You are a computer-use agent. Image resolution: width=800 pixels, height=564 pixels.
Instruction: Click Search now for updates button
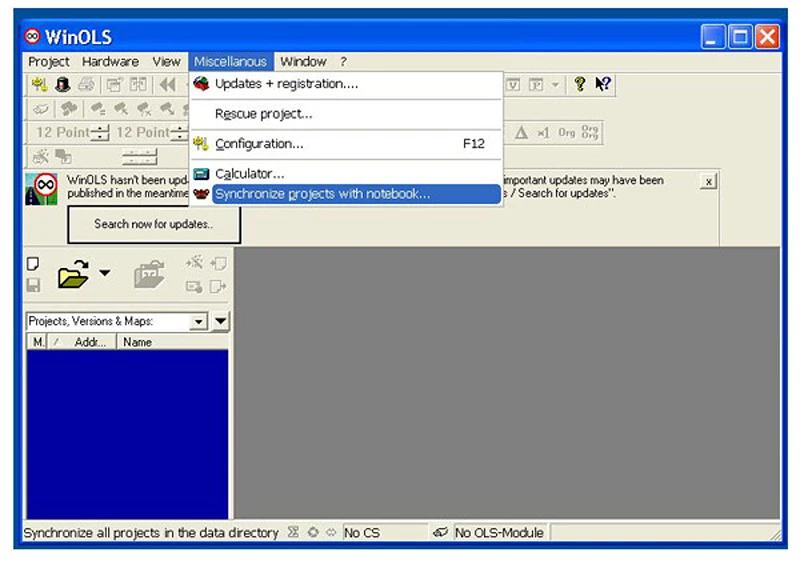154,225
